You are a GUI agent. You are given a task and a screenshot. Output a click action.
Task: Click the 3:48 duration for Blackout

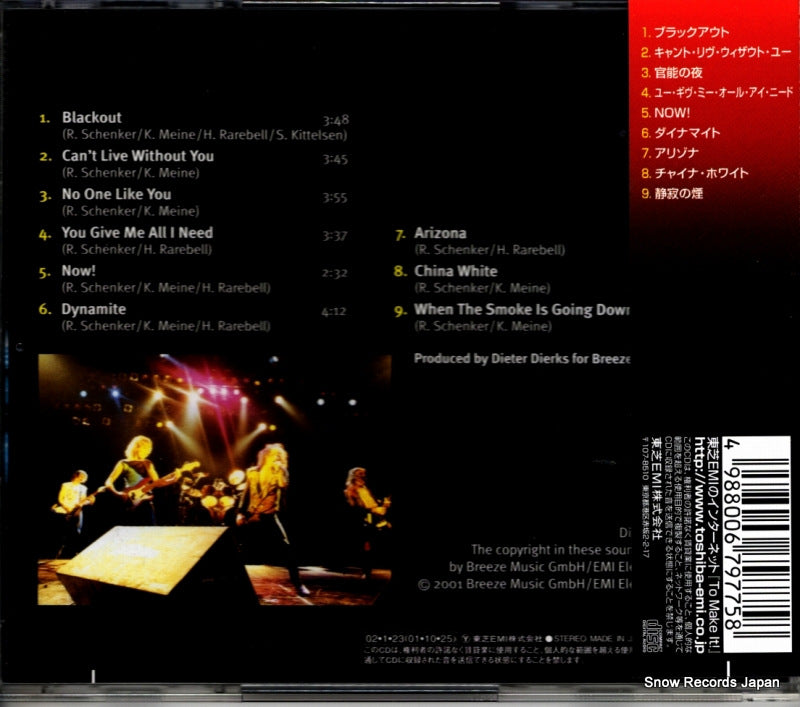(336, 120)
